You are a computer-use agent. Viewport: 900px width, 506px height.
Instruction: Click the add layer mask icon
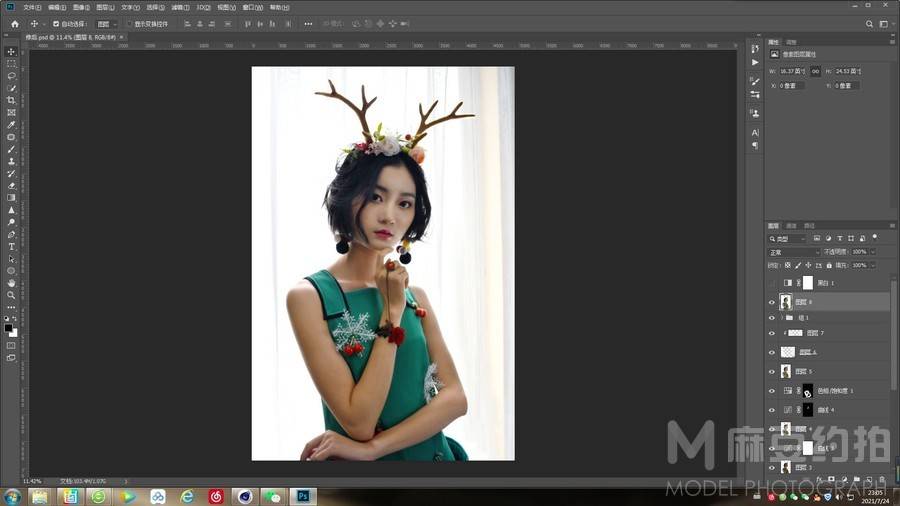coord(831,479)
